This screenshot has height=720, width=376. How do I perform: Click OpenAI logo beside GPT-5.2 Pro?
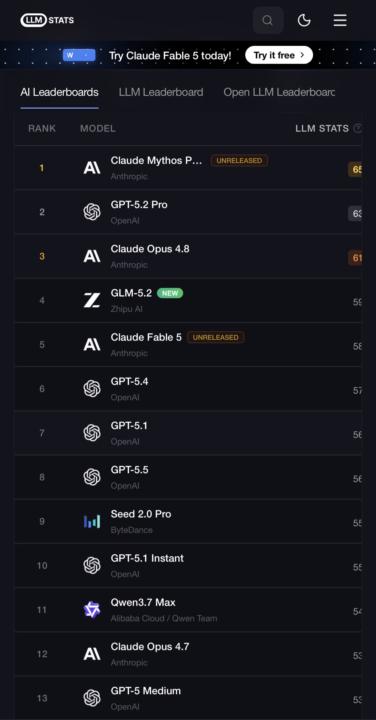coord(92,212)
